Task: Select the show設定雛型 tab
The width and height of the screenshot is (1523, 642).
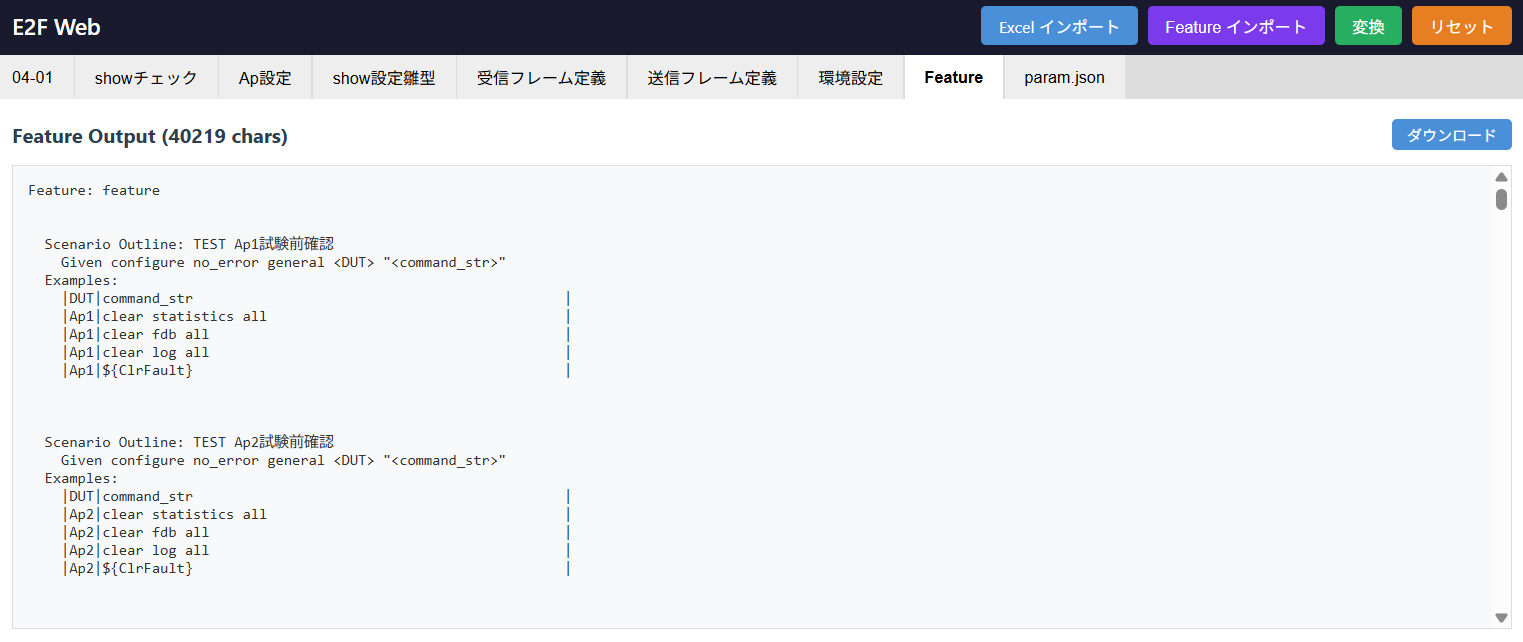Action: click(x=384, y=77)
